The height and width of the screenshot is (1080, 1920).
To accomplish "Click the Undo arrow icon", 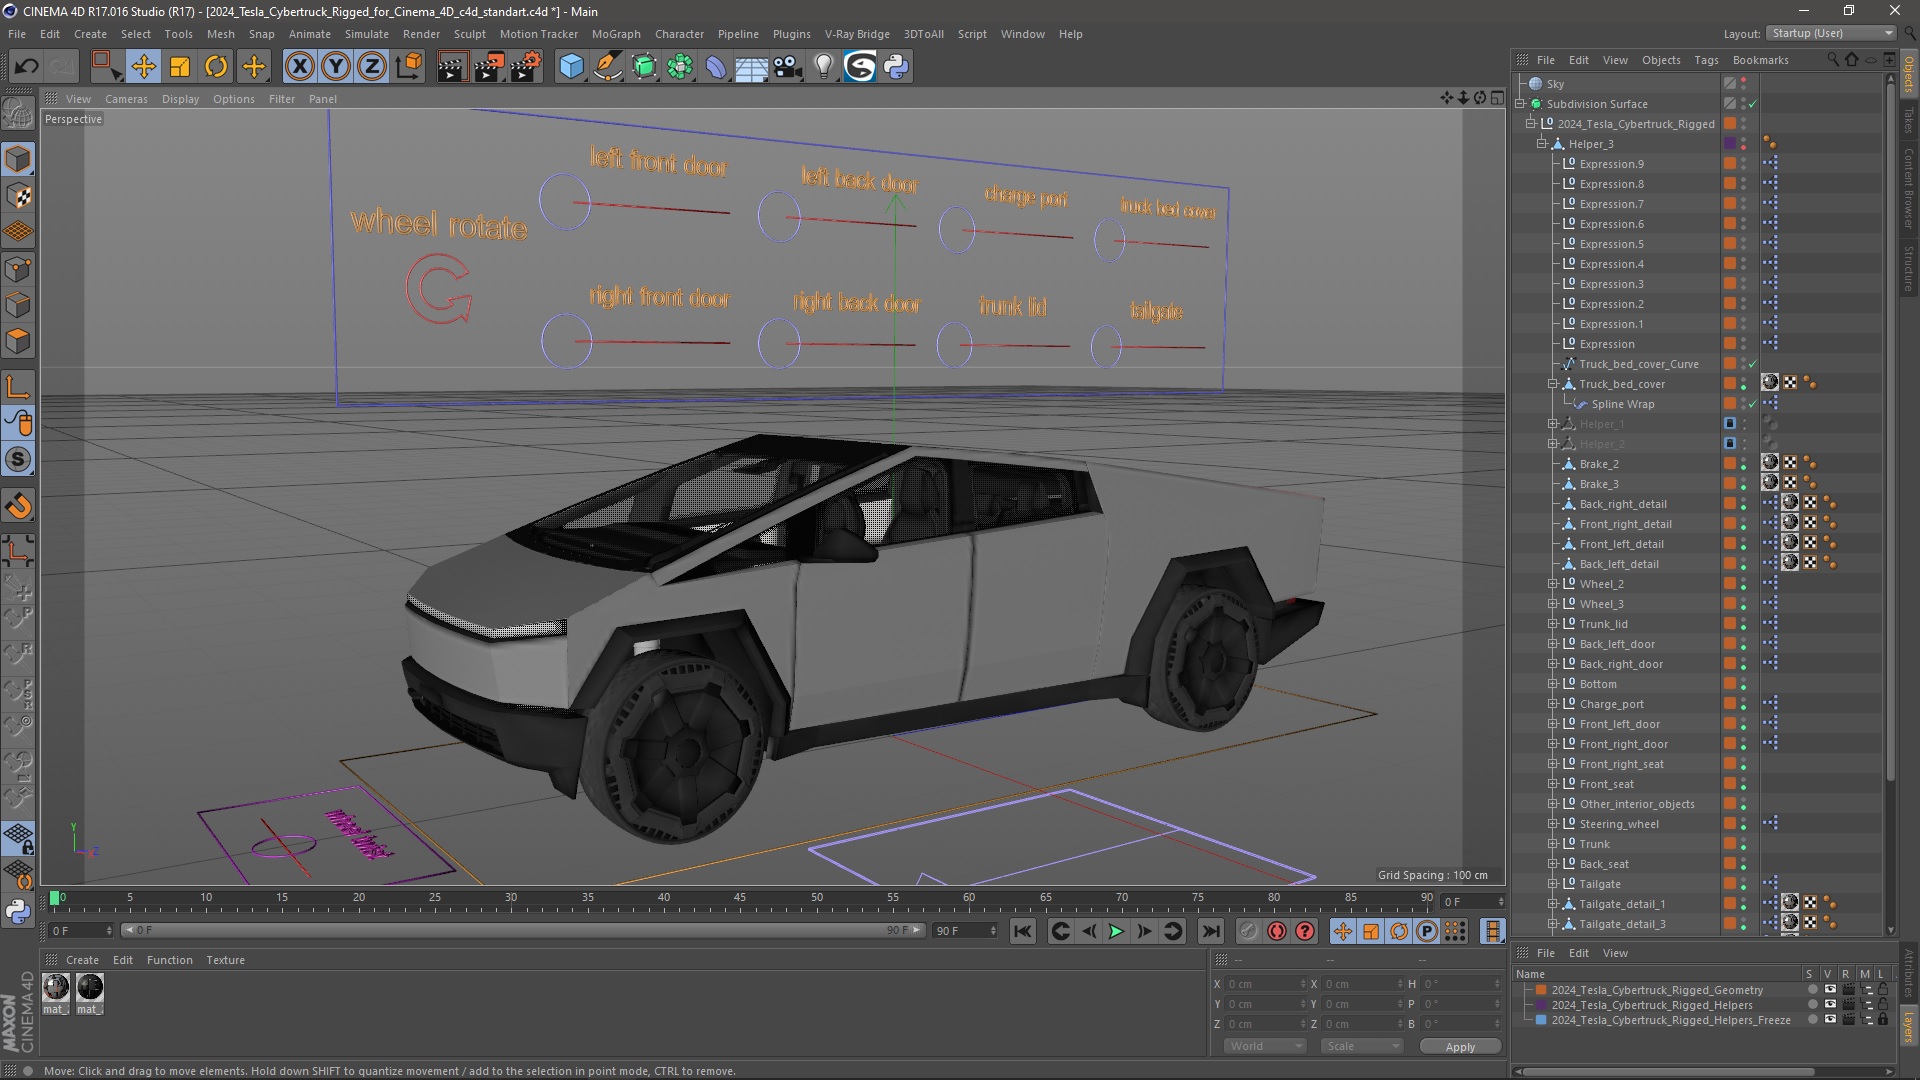I will click(x=27, y=67).
